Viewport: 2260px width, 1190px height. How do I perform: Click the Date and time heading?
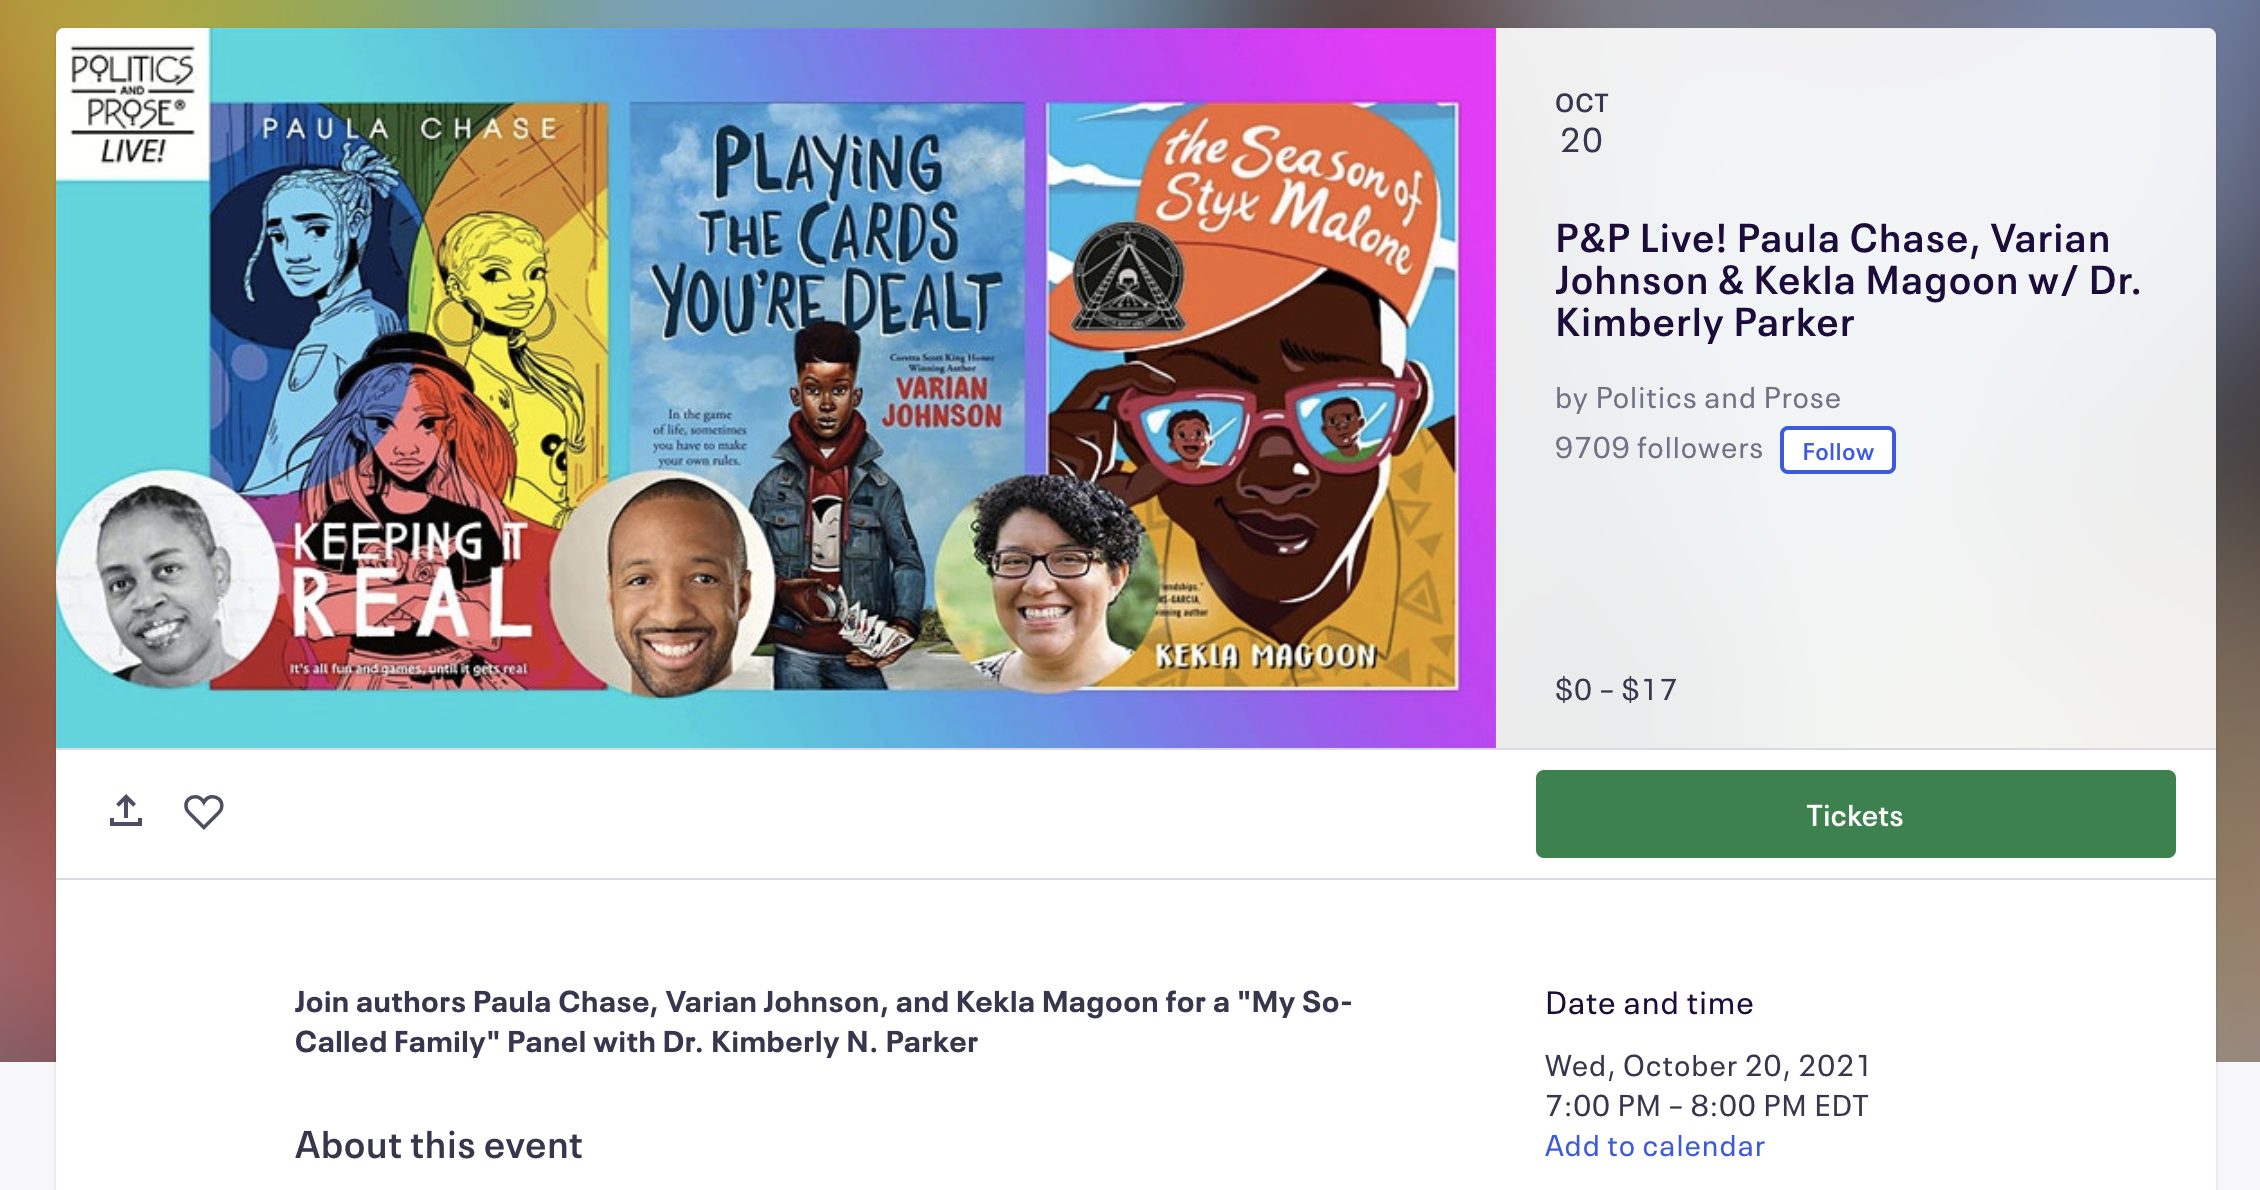point(1649,1003)
